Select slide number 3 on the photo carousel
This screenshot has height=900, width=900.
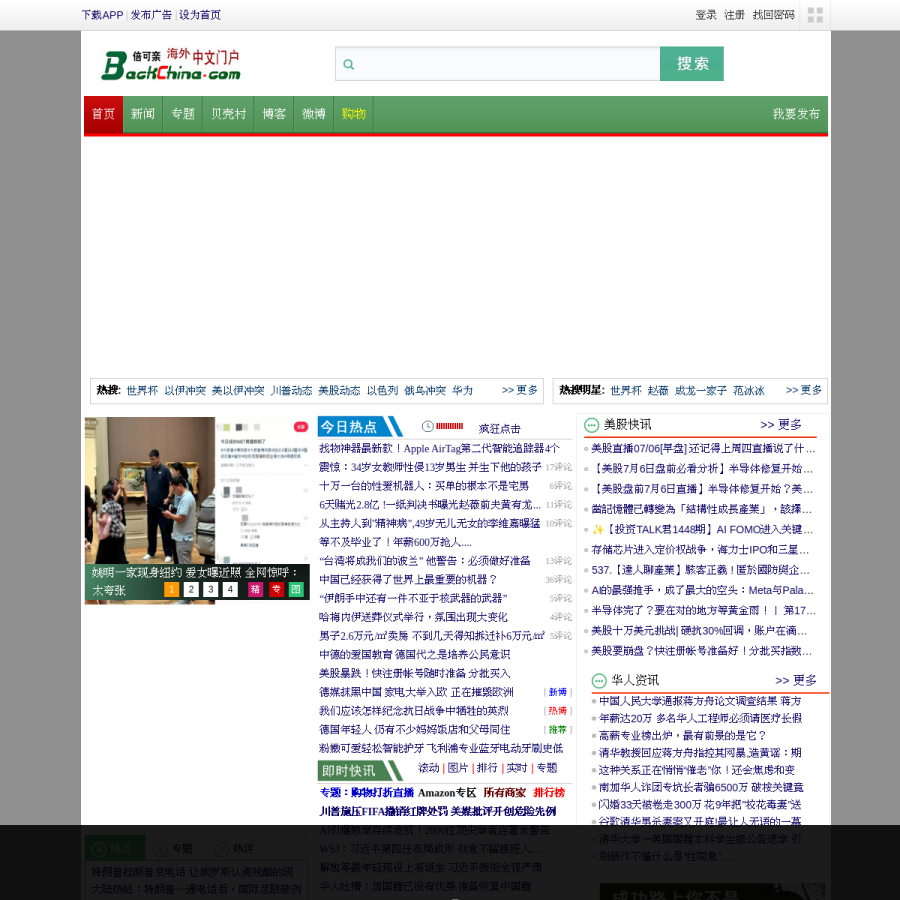pos(211,589)
